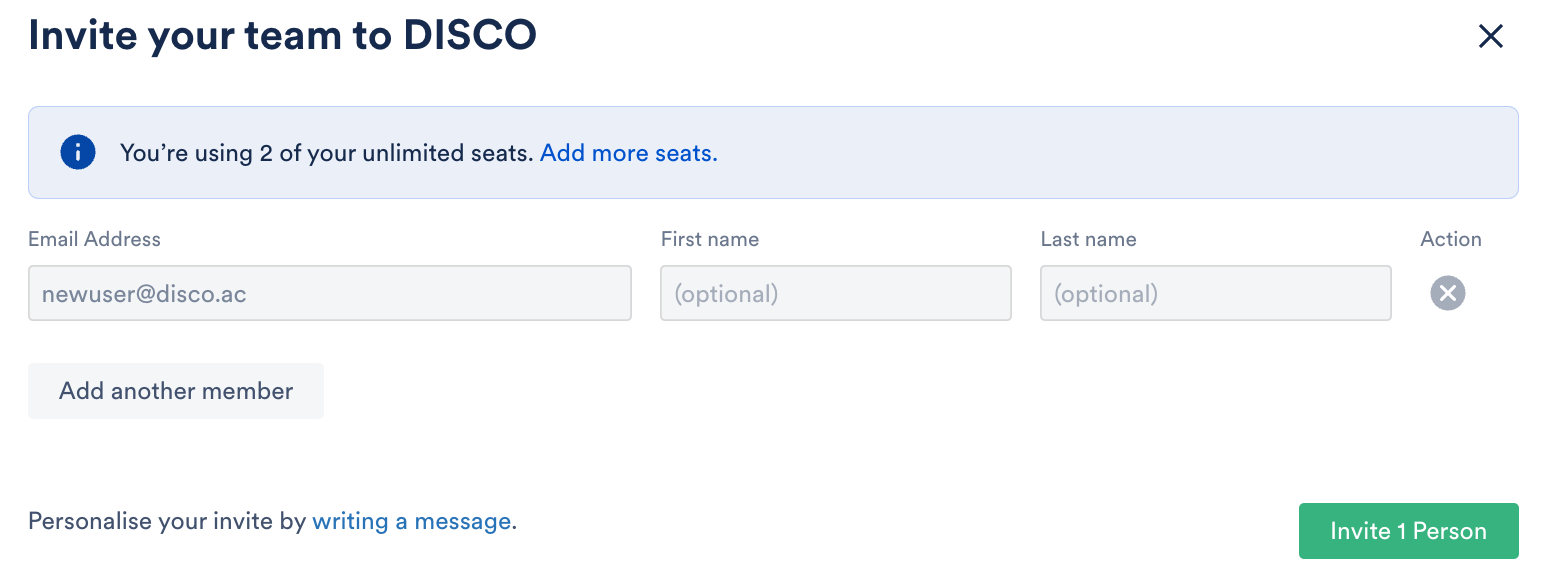This screenshot has height=577, width=1542.
Task: Click the Invite your team to DISCO heading
Action: point(282,36)
